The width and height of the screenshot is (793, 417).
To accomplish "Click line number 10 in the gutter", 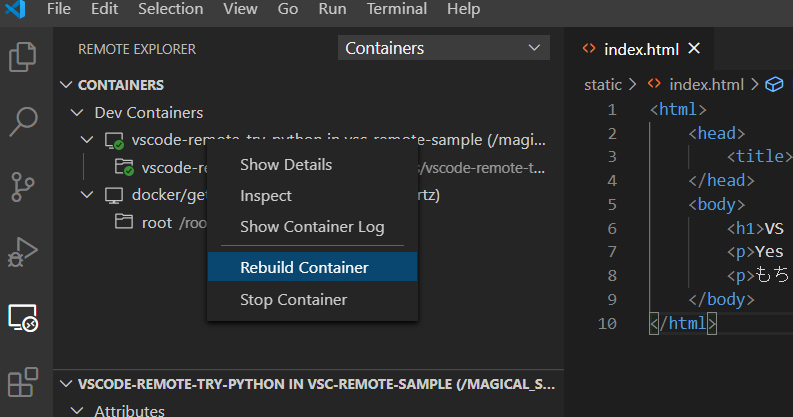I will click(x=607, y=323).
